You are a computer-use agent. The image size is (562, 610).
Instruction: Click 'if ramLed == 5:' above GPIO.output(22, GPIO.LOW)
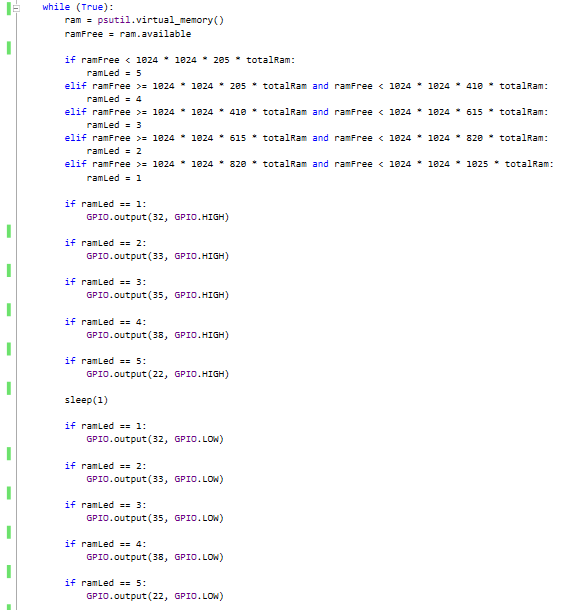coord(105,583)
